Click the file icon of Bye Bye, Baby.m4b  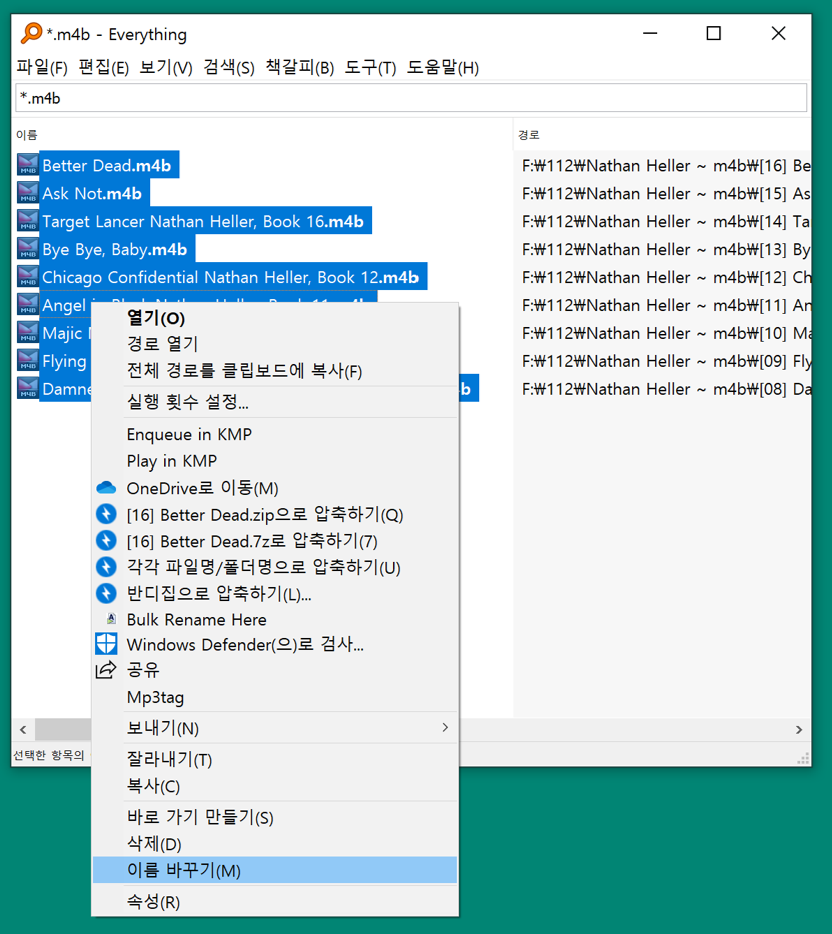click(28, 249)
